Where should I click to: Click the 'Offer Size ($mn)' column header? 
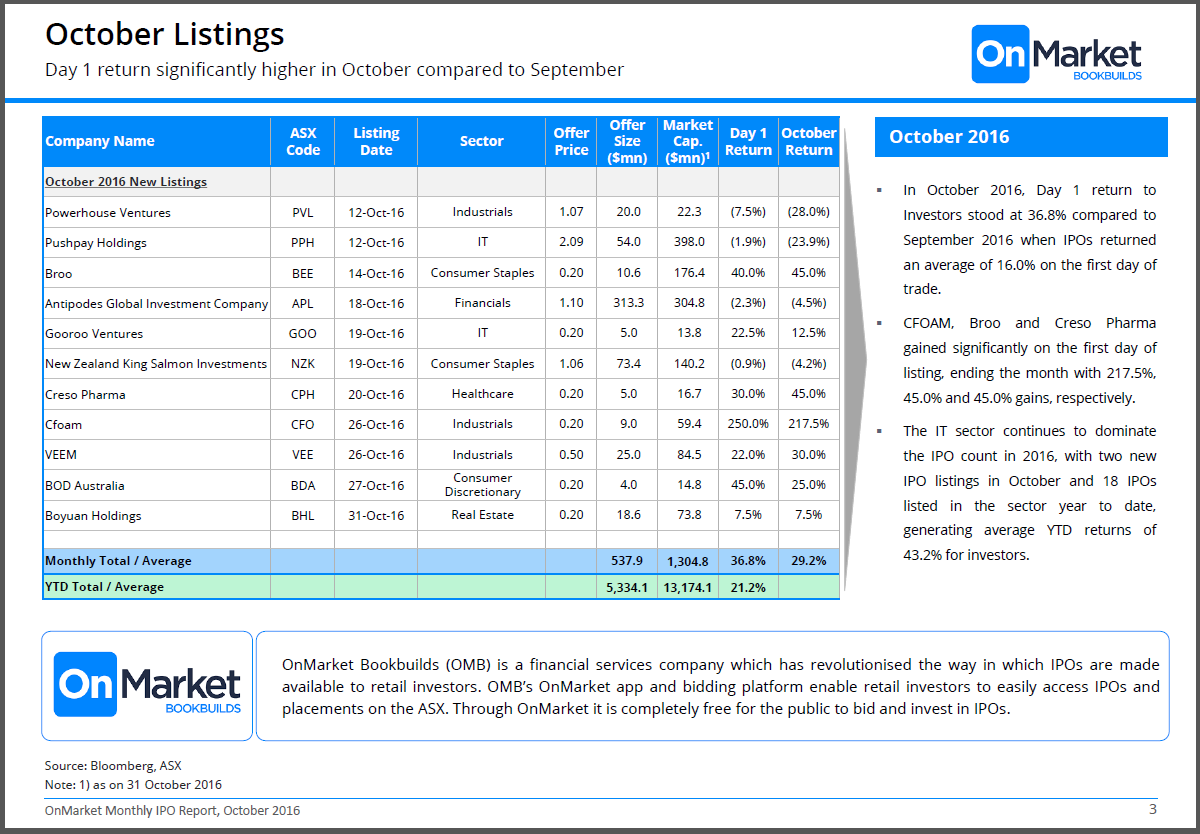point(627,141)
